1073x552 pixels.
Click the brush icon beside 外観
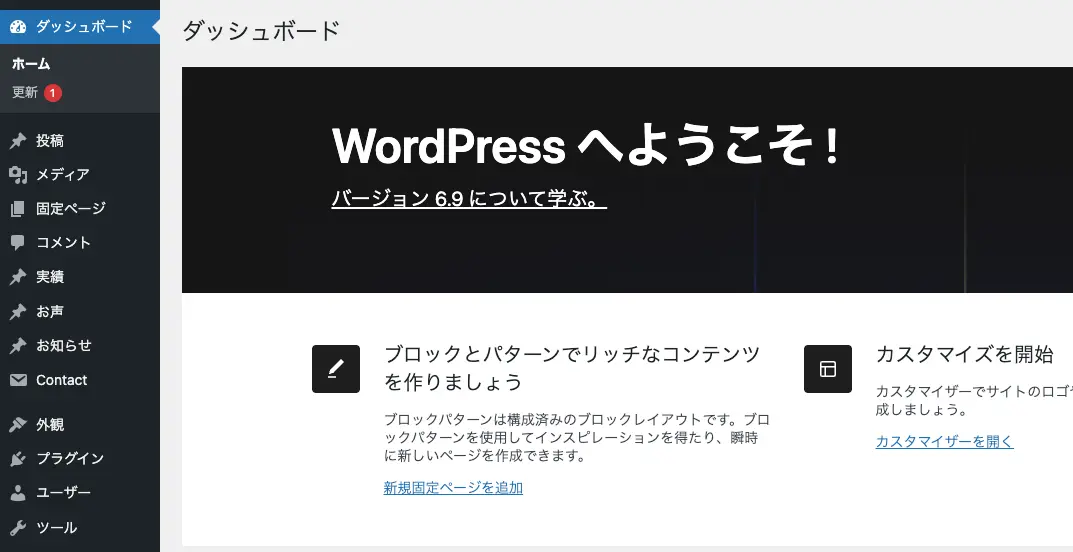pos(18,425)
